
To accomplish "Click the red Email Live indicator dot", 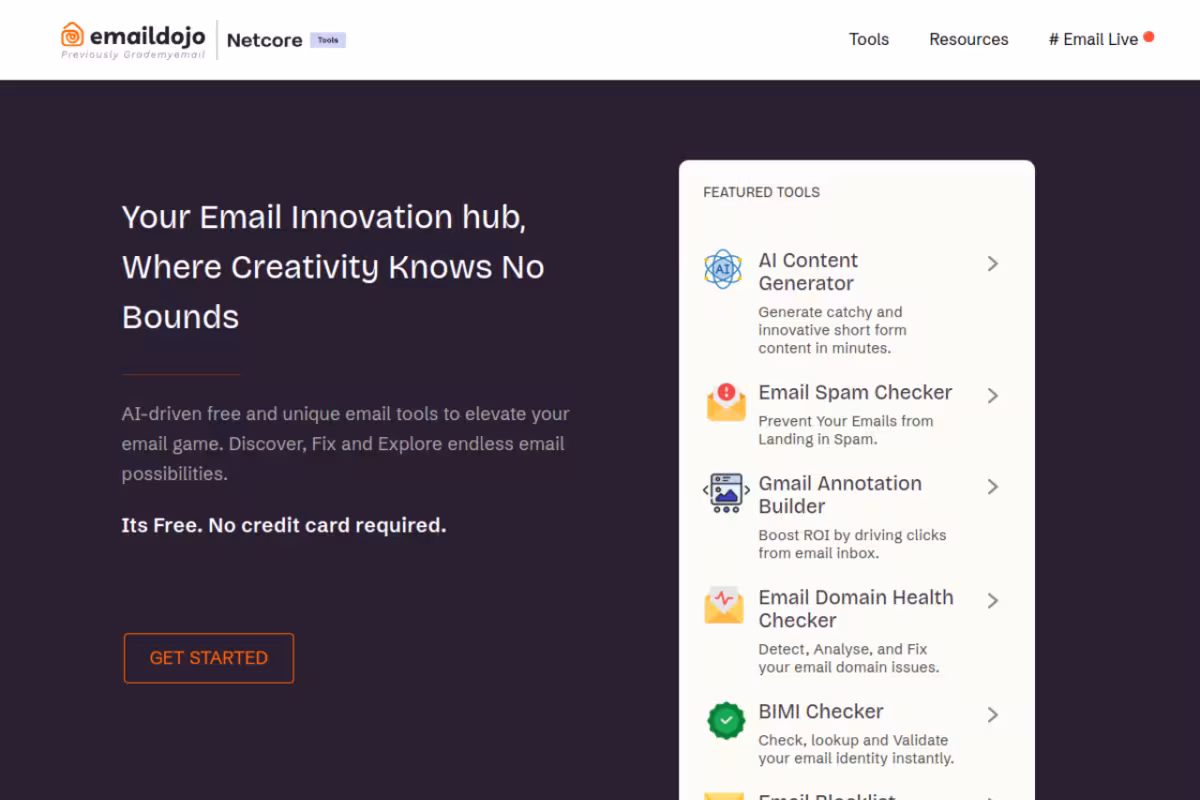I will click(x=1149, y=37).
